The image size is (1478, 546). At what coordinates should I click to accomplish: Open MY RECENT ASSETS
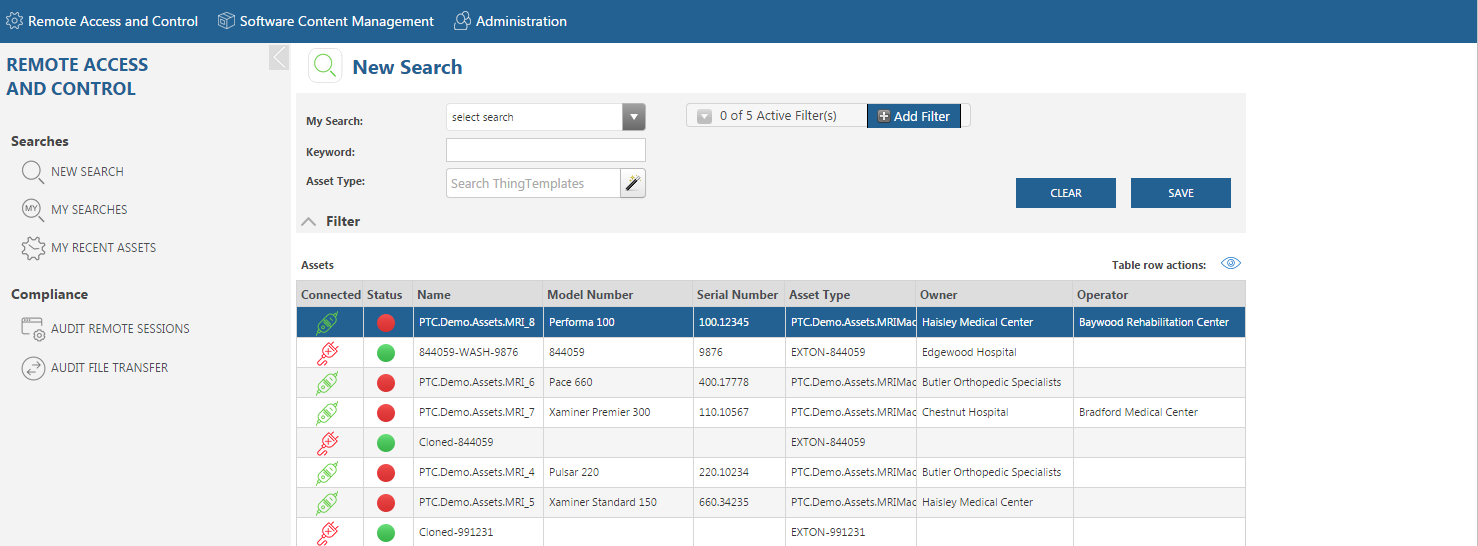click(103, 248)
